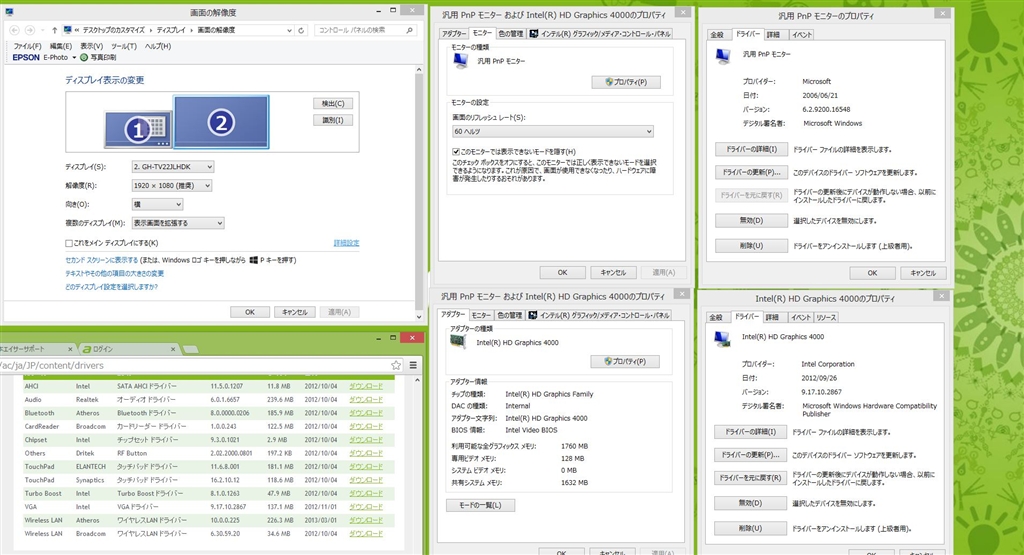
Task: Select monitor 2 thumbnail
Action: 221,121
